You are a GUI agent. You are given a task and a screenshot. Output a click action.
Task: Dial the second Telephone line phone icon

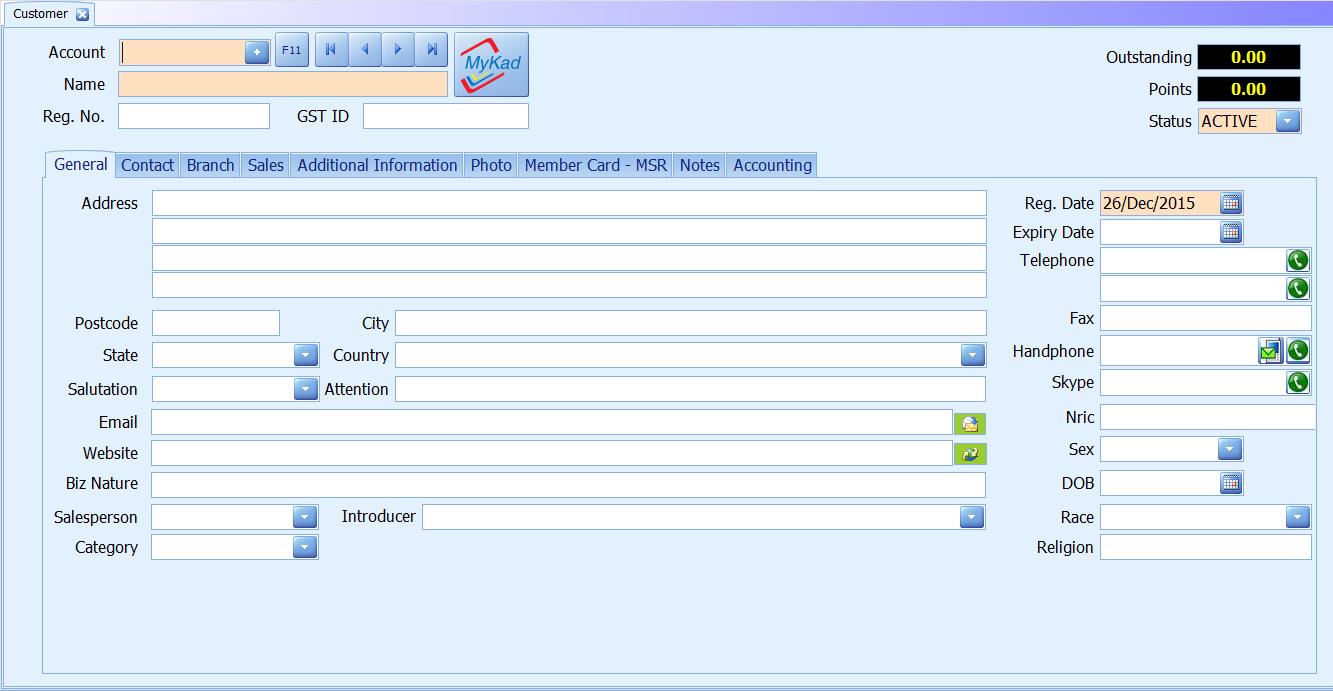[1298, 289]
